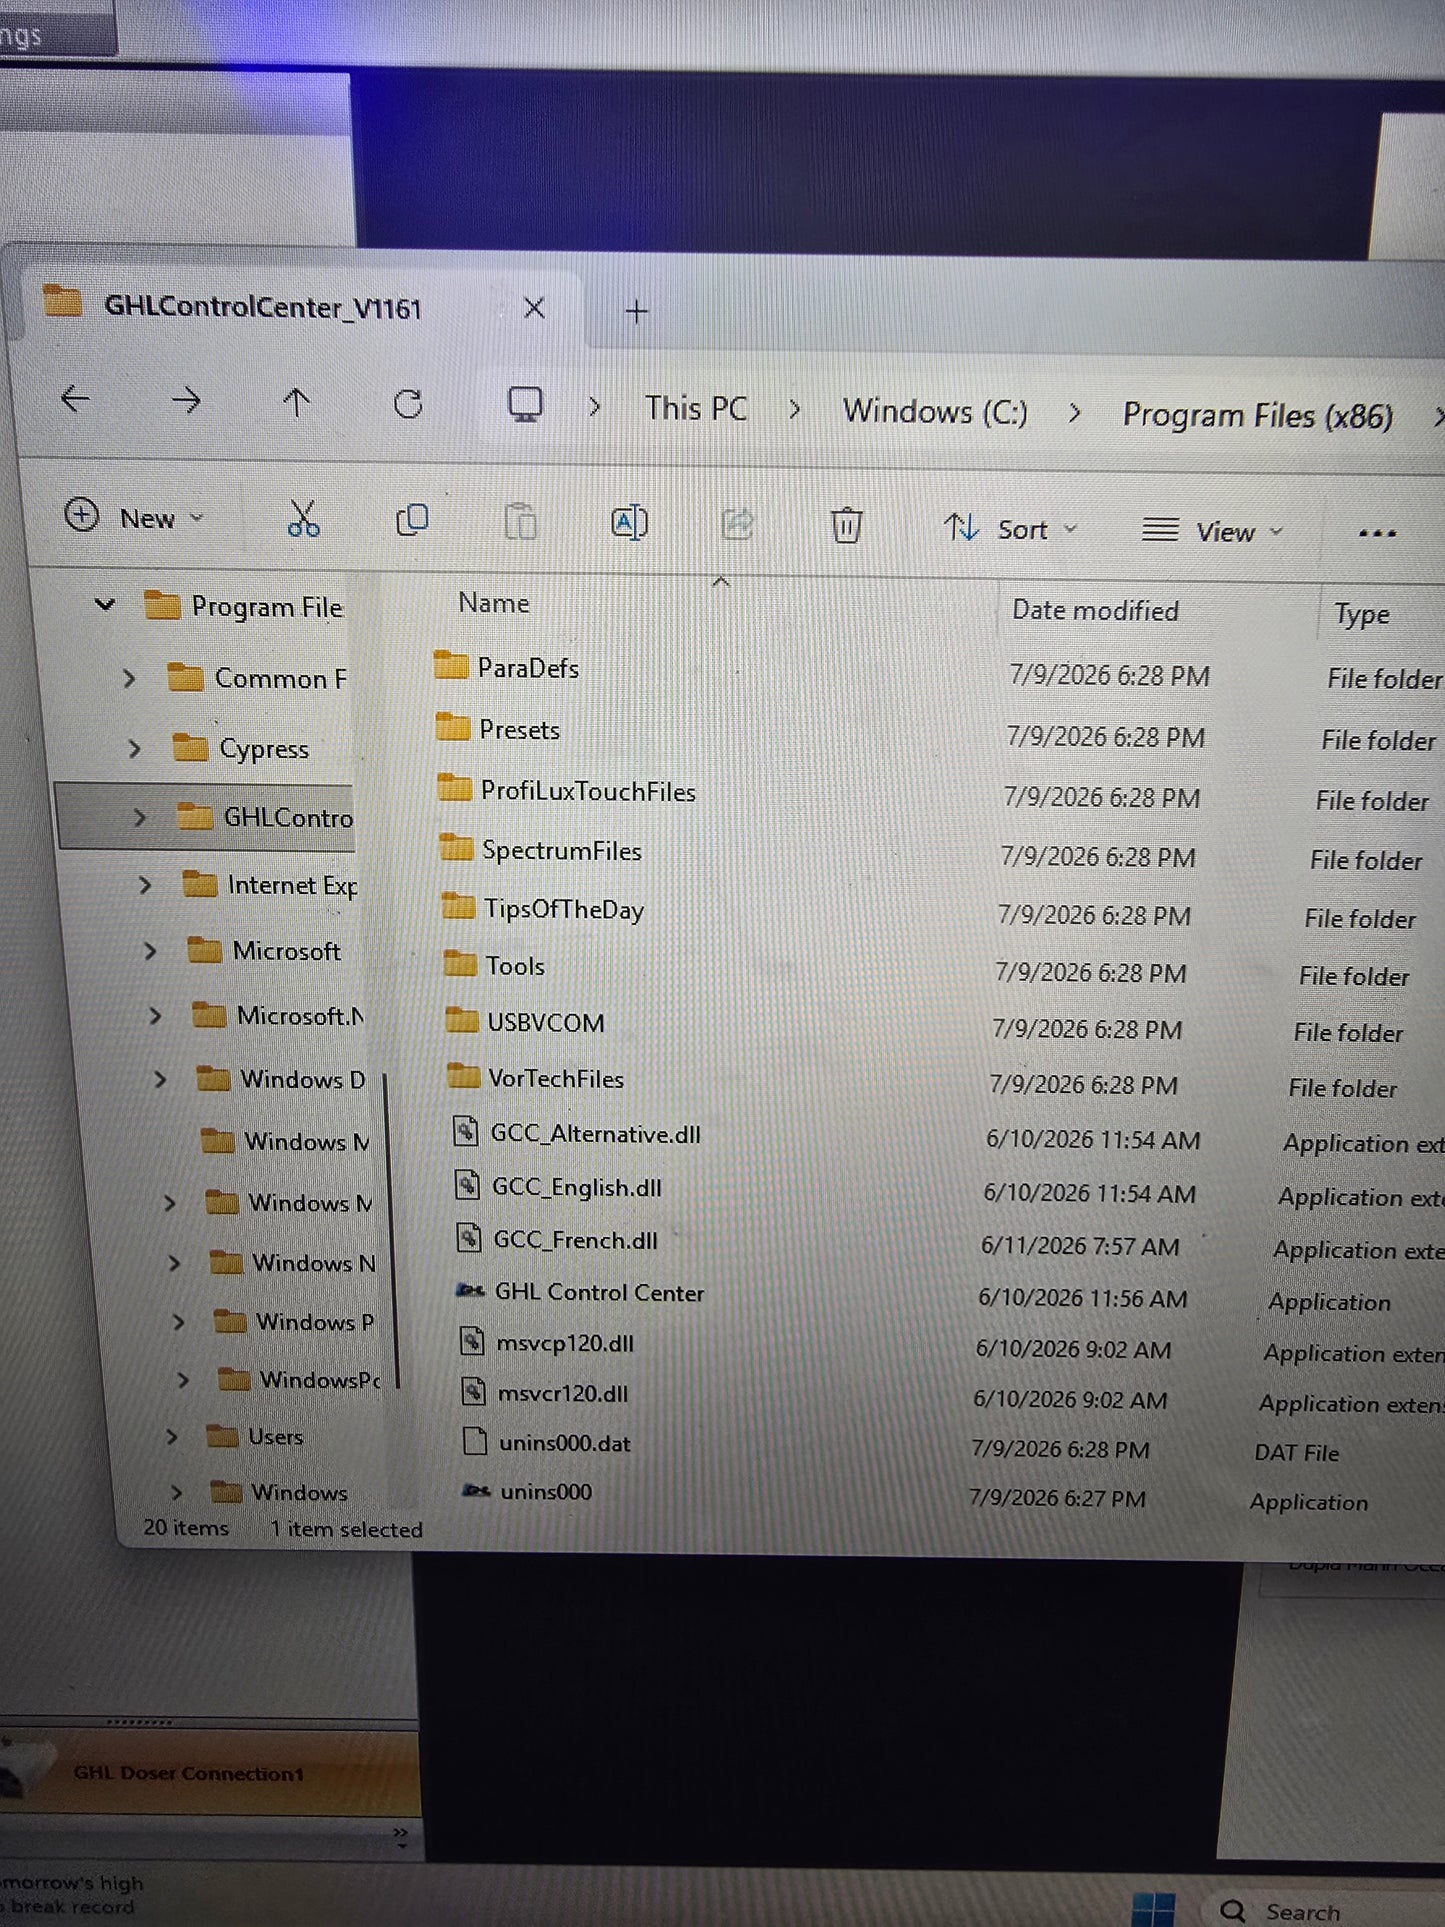Open chevron after Windows (C:) breadcrumb
This screenshot has width=1445, height=1927.
[x=1074, y=412]
